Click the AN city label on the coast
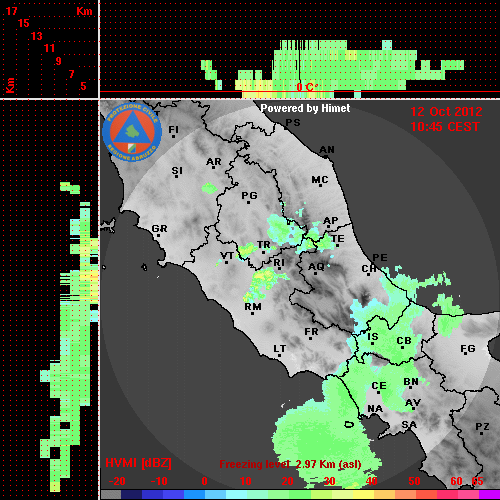Screen dimensions: 500x500 (x=327, y=150)
